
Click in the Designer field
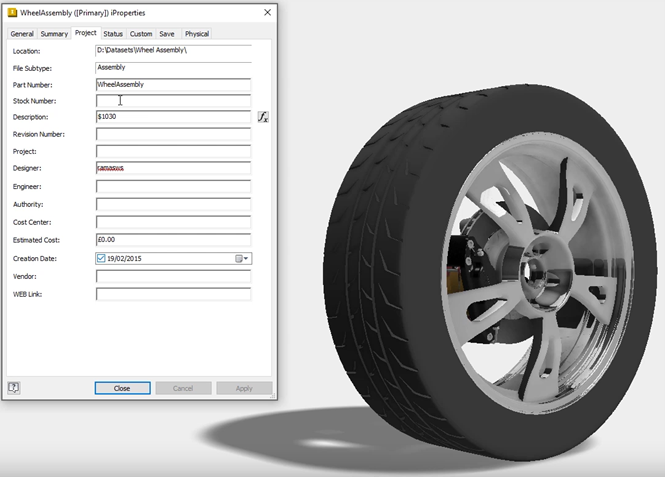tap(173, 168)
